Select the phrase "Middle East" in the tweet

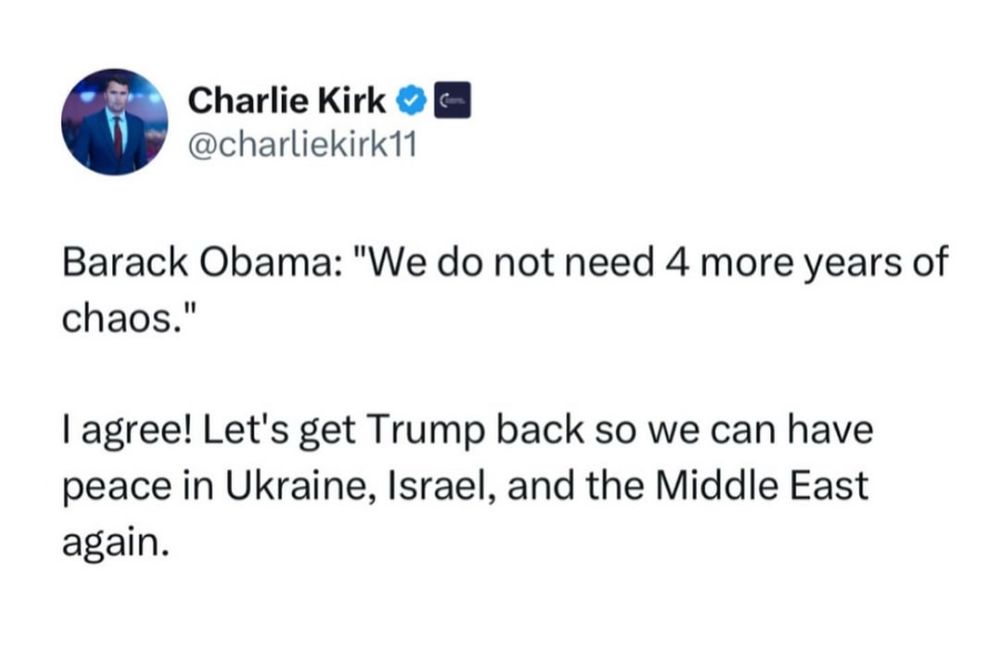pos(762,485)
